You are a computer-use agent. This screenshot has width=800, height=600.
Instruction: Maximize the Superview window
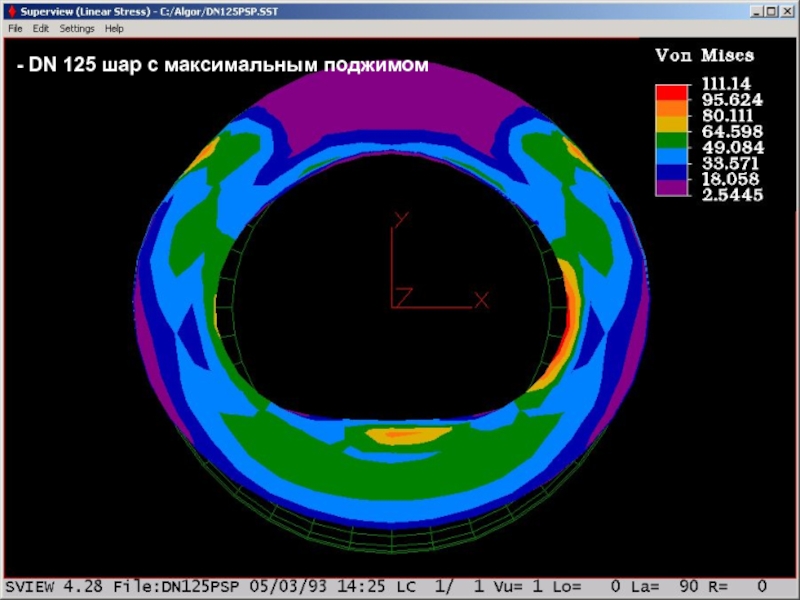(x=772, y=11)
